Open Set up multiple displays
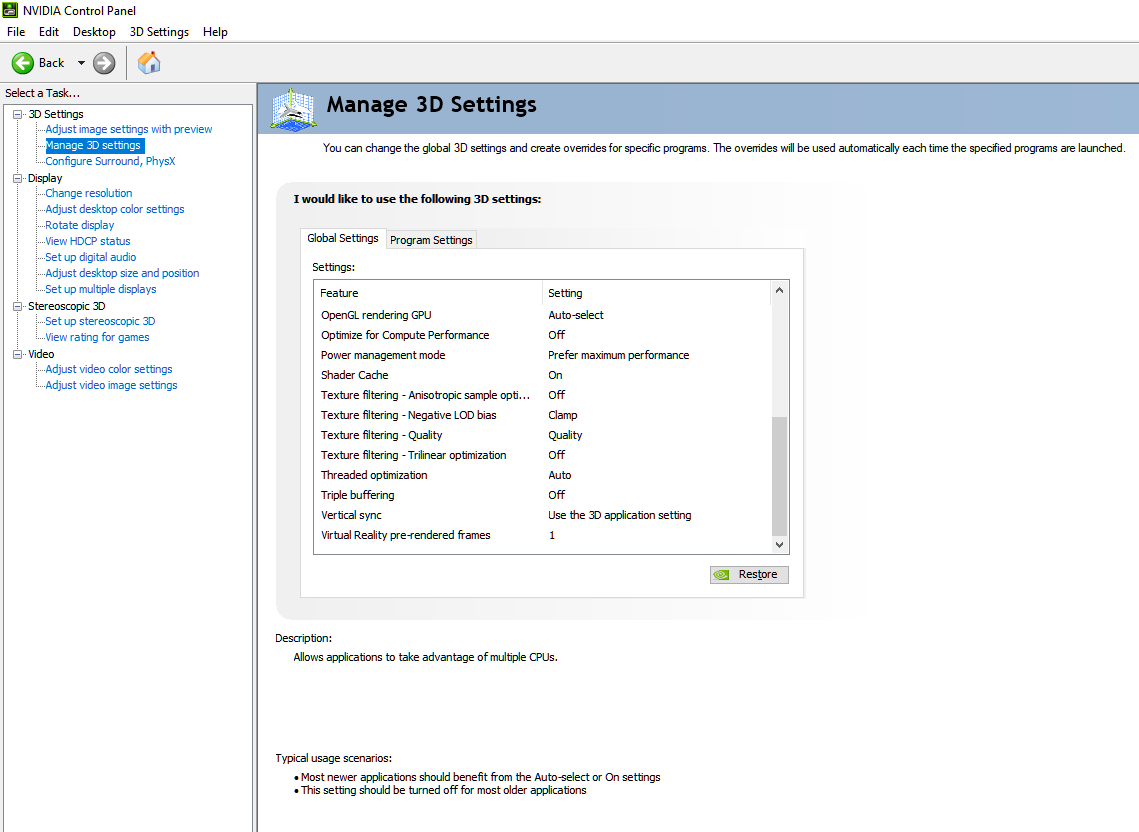 pyautogui.click(x=101, y=289)
